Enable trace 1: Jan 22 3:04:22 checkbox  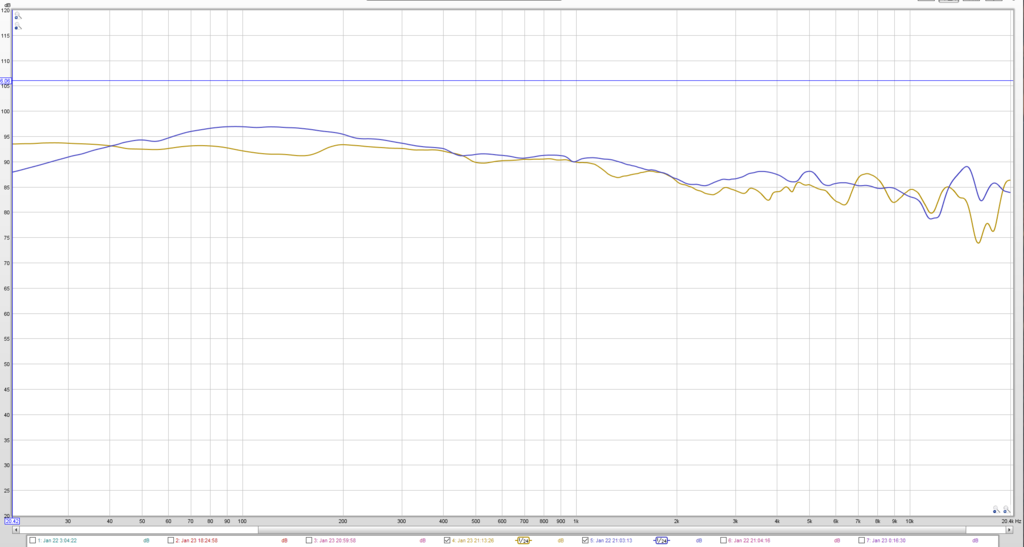(33, 540)
